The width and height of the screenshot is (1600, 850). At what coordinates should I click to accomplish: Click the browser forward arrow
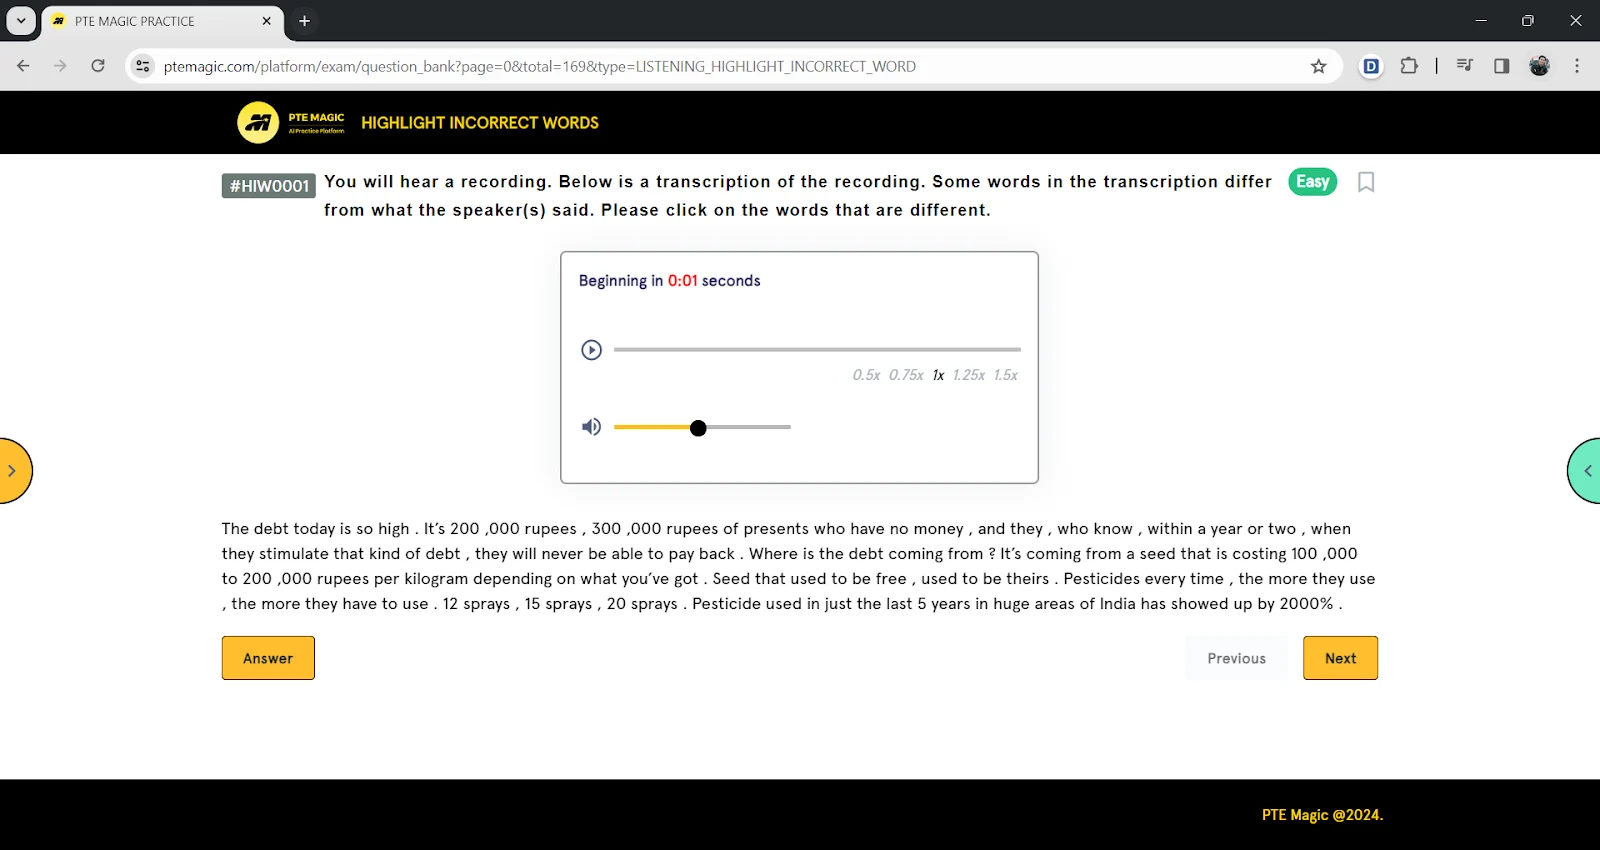60,66
